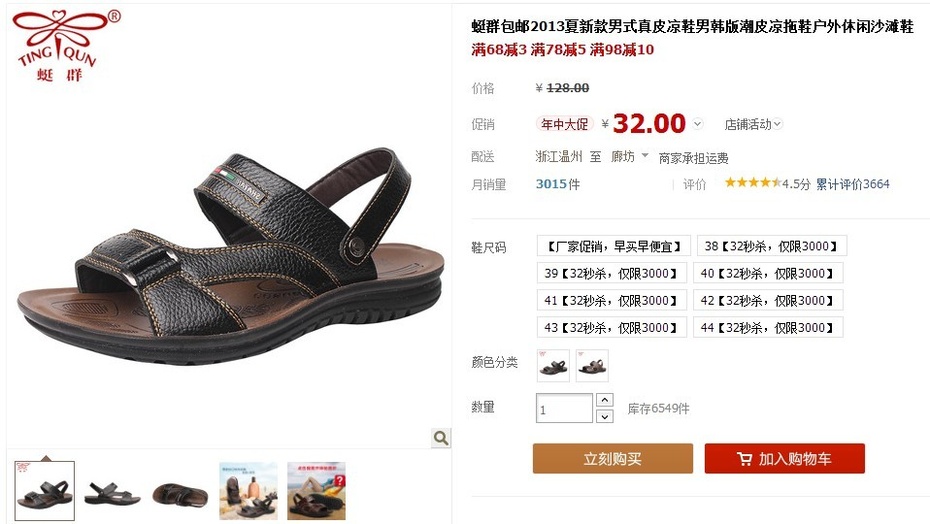This screenshot has height=524, width=930.
Task: Click the magnifier zoom icon on the product image
Action: pos(441,438)
